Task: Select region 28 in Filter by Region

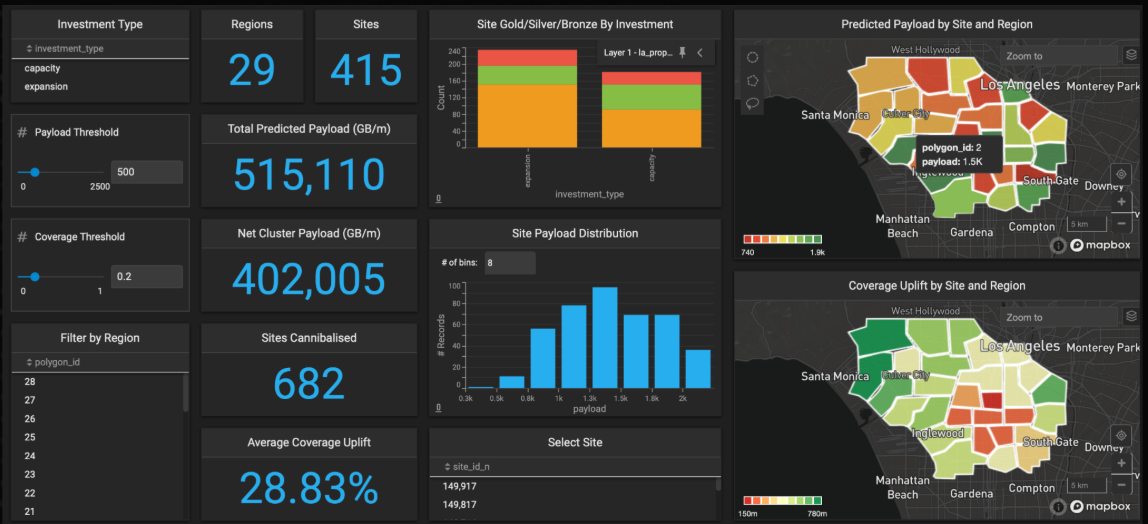Action: pyautogui.click(x=97, y=381)
